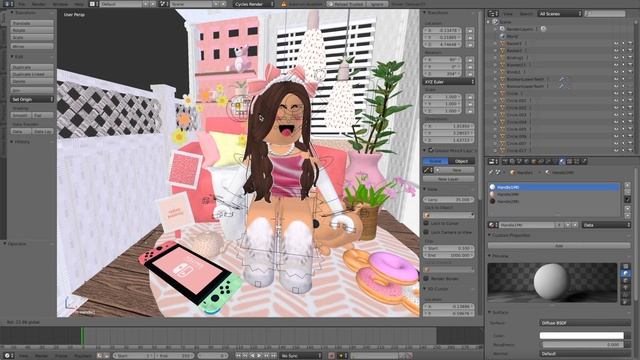Toggle the Lock to Cursor checkbox

[x=426, y=223]
